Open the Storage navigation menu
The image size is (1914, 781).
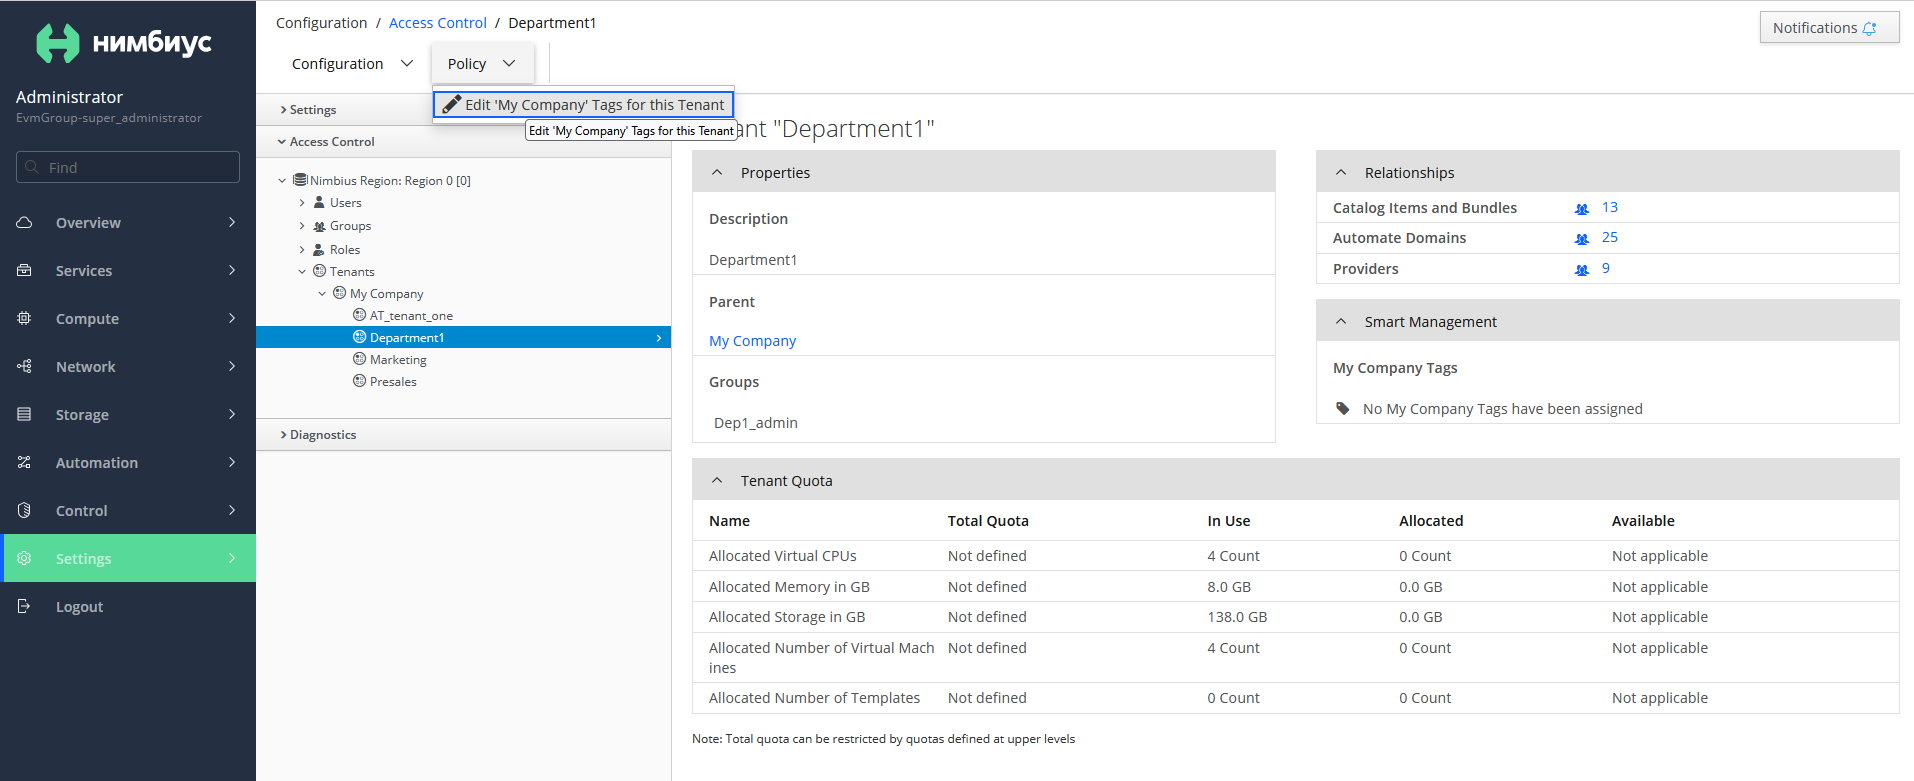[128, 414]
